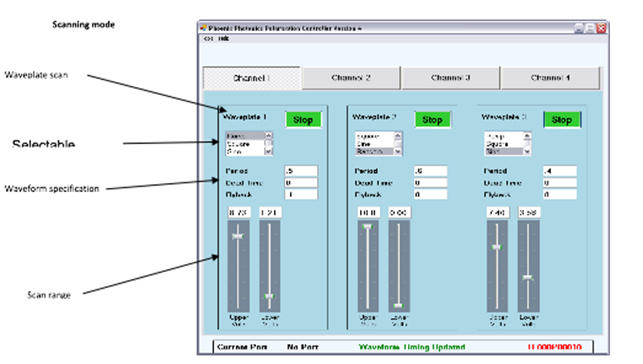Image resolution: width=643 pixels, height=364 pixels.
Task: Focus the Waveplate 2 Dead time field
Action: point(431,183)
